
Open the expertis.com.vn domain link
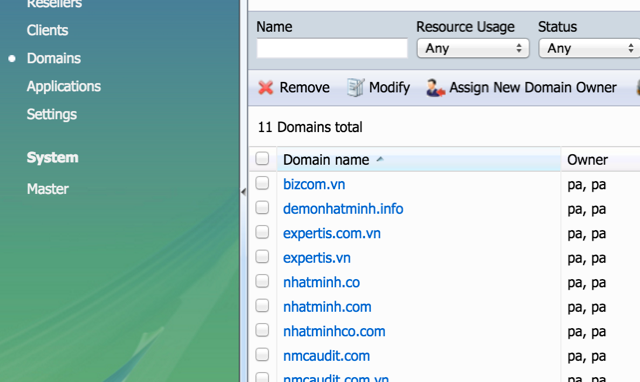[x=332, y=233]
